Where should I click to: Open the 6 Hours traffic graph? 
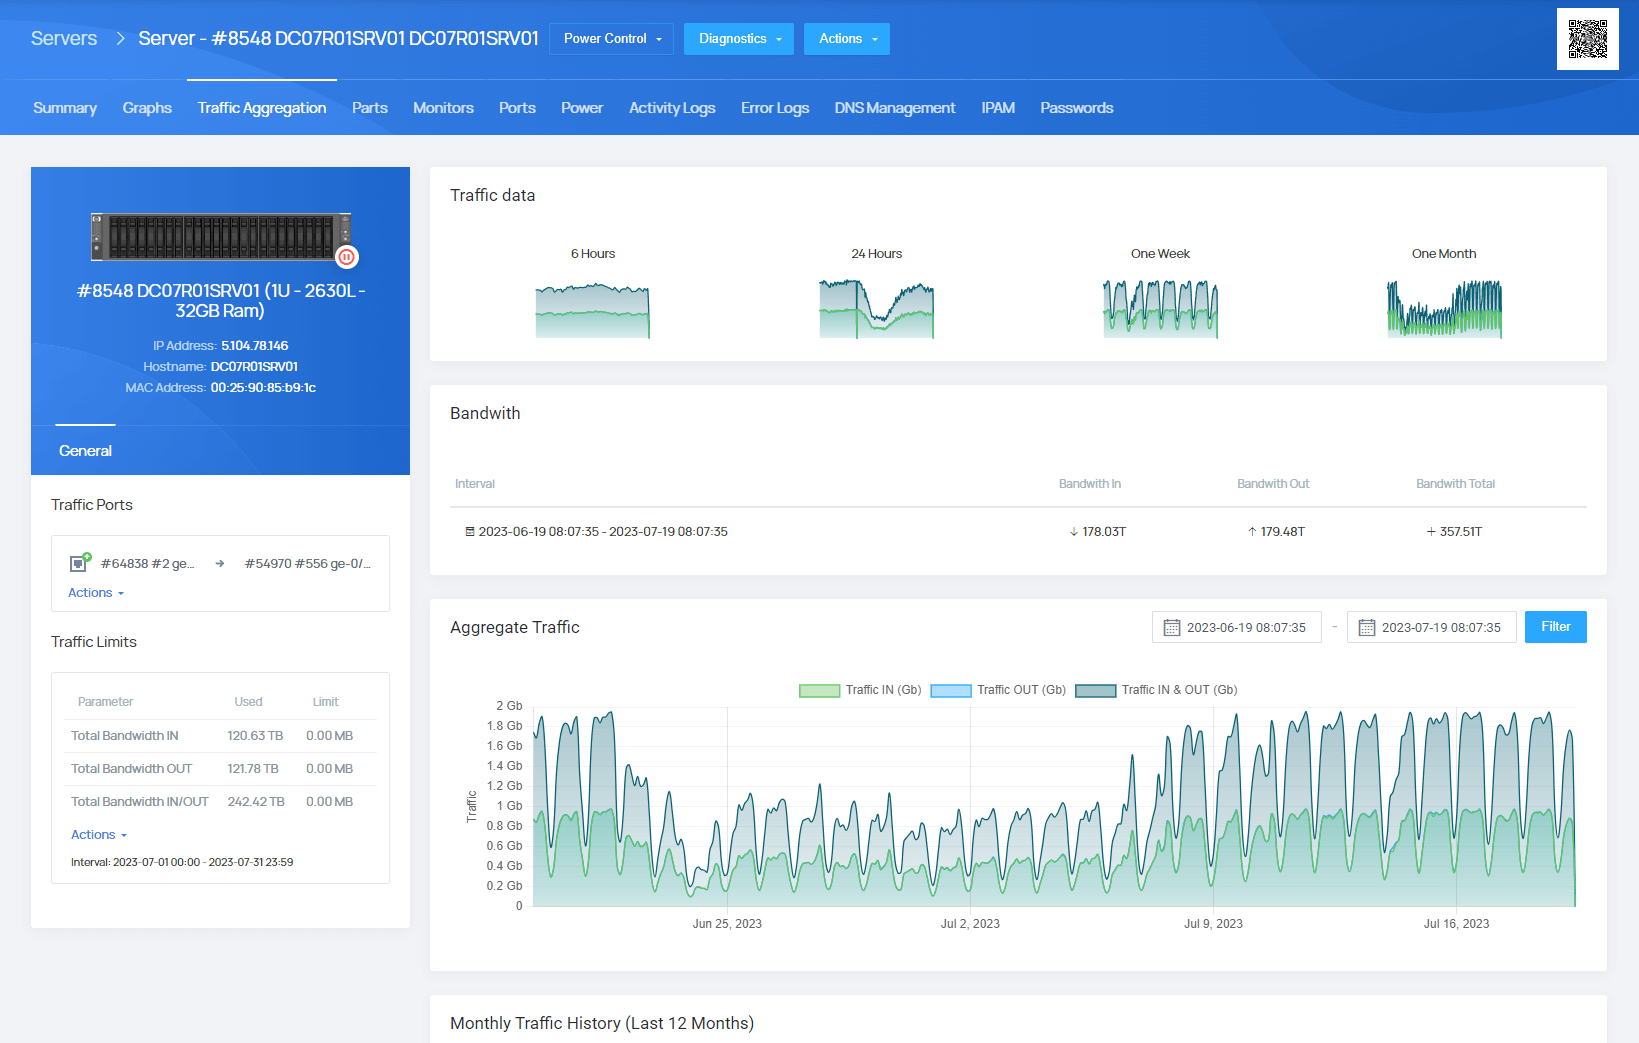click(593, 310)
